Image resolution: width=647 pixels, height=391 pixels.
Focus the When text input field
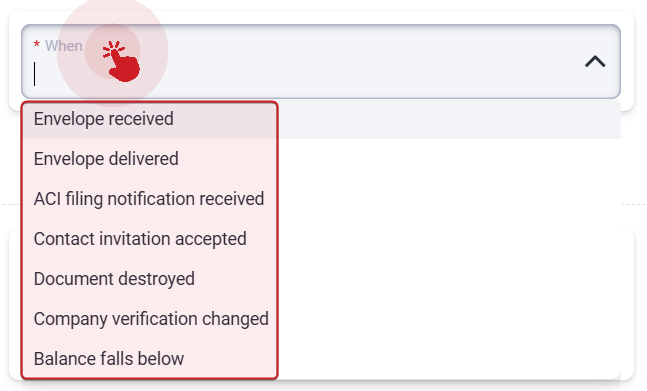(x=305, y=74)
